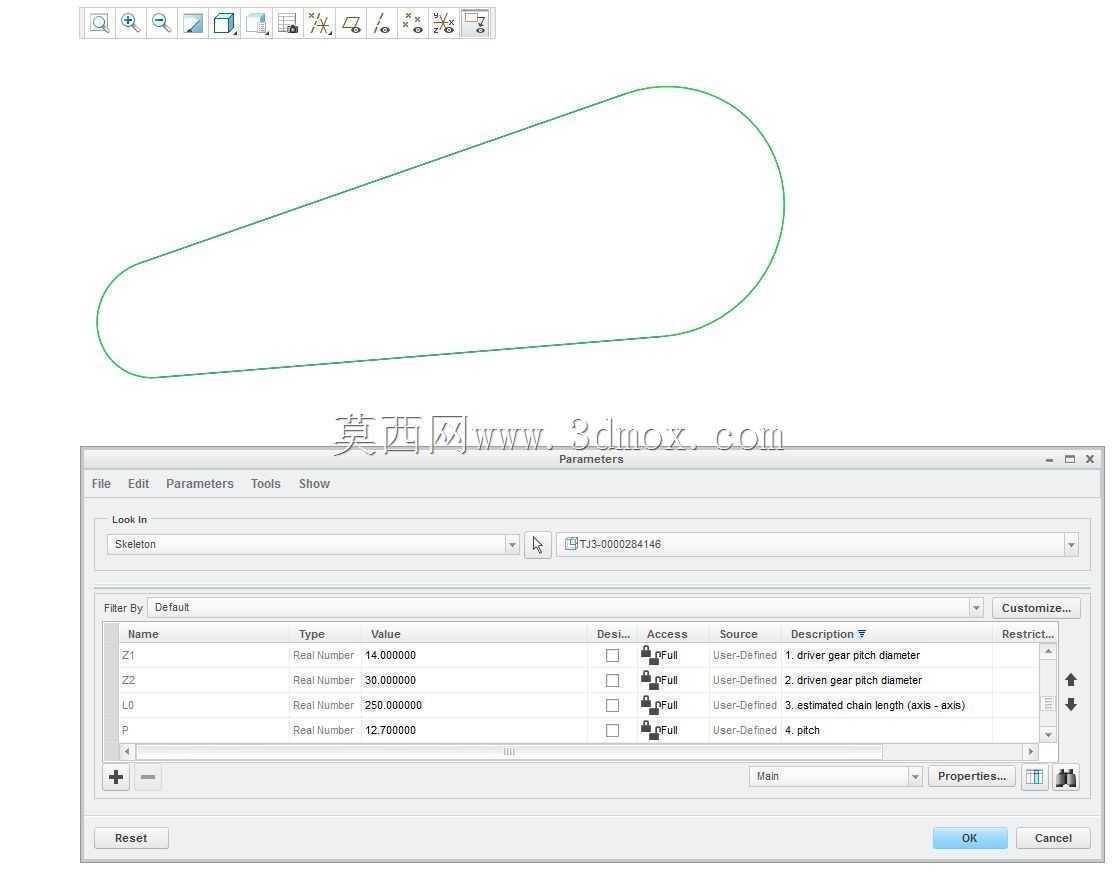
Task: Open the Saved Orientations icon
Action: [256, 24]
